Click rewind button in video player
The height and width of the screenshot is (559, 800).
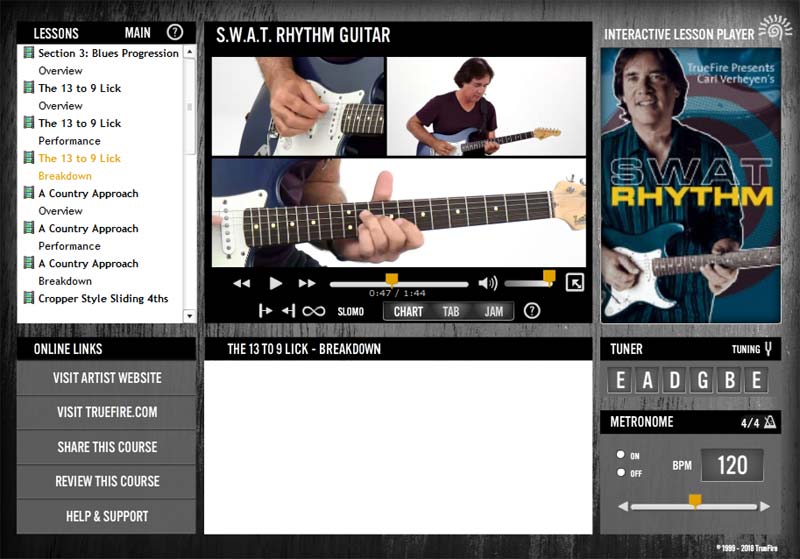(242, 284)
